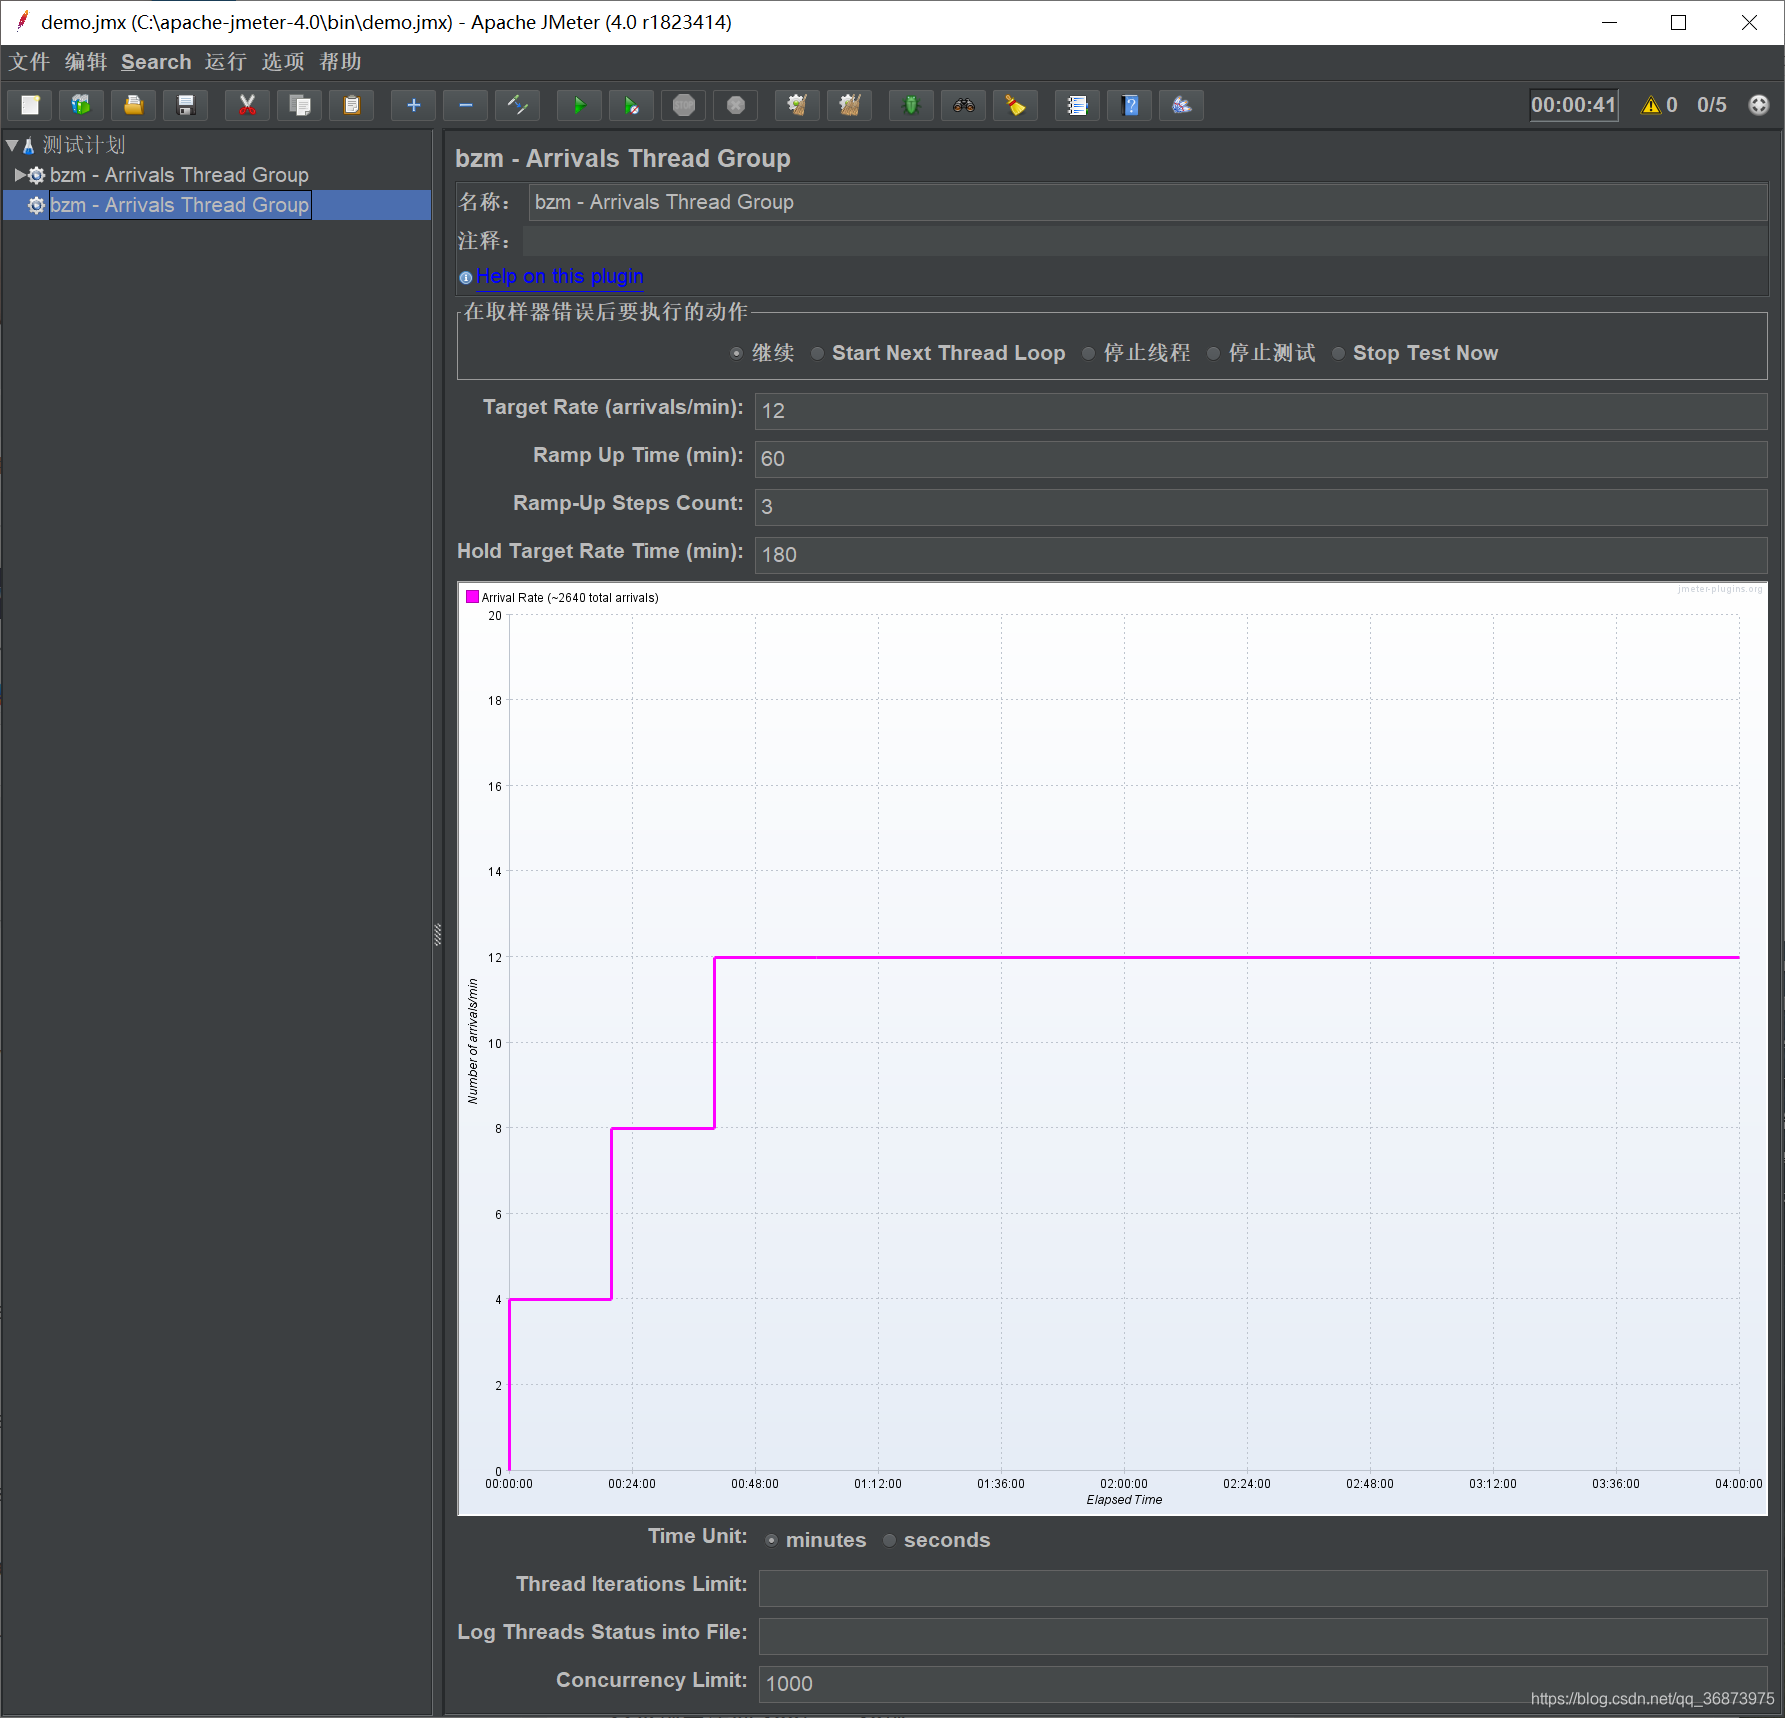Open the Plugins Manager icon
This screenshot has height=1718, width=1785.
1182,105
